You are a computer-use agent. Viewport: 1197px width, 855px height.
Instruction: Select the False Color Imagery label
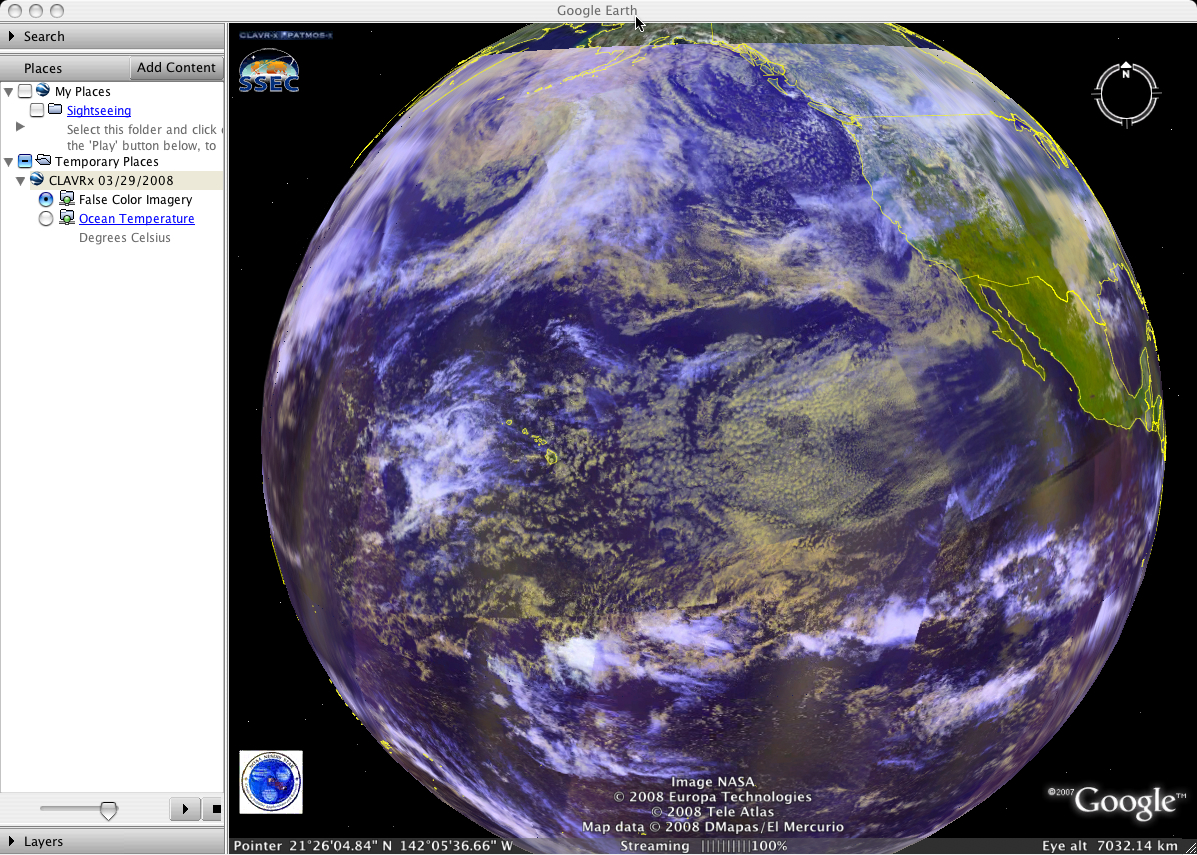(x=135, y=199)
